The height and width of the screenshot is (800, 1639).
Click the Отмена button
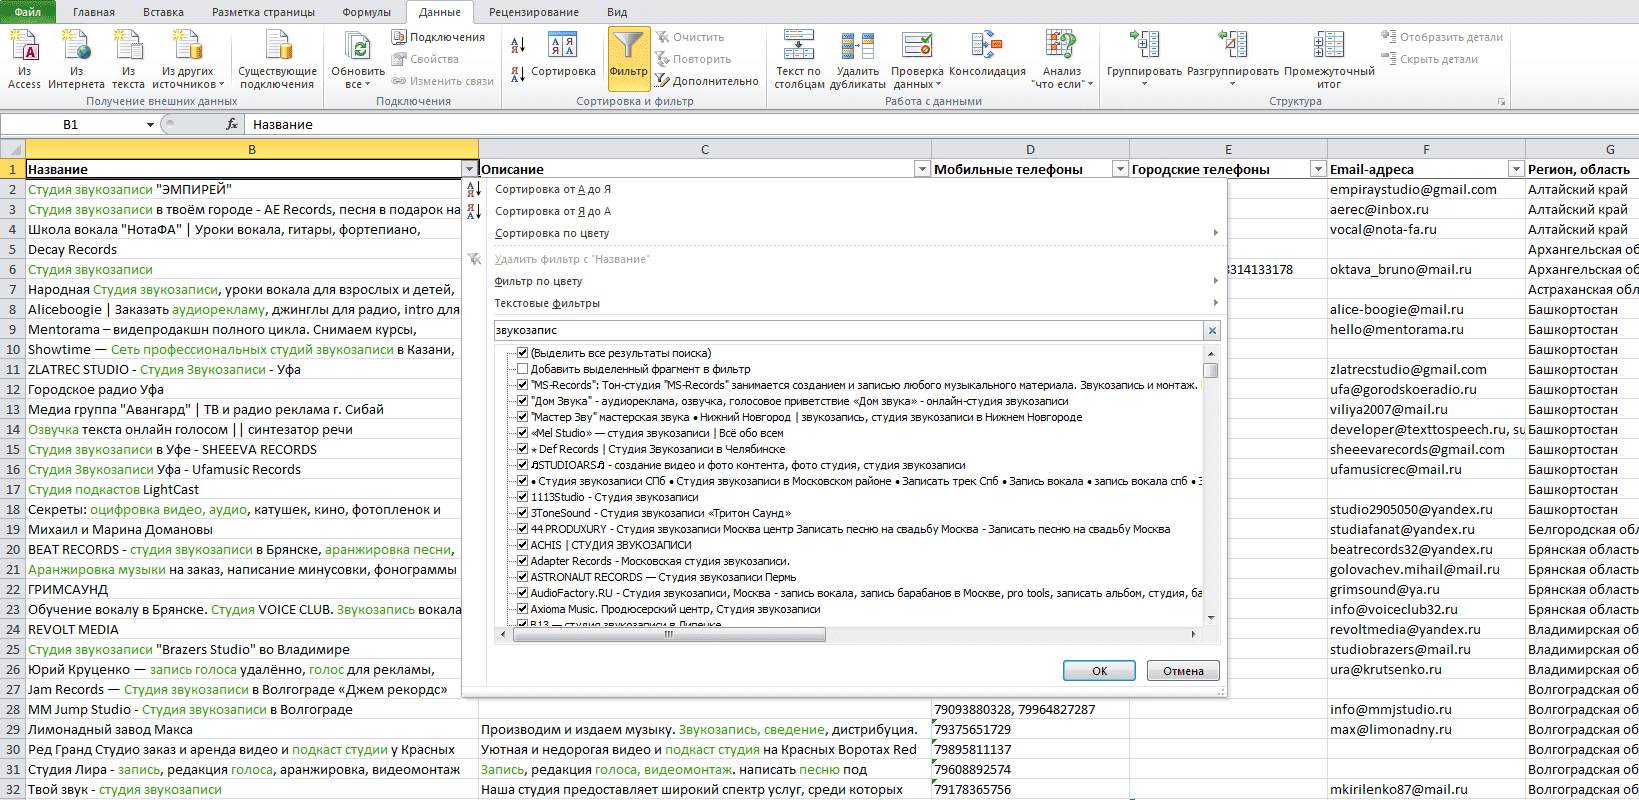(x=1183, y=671)
